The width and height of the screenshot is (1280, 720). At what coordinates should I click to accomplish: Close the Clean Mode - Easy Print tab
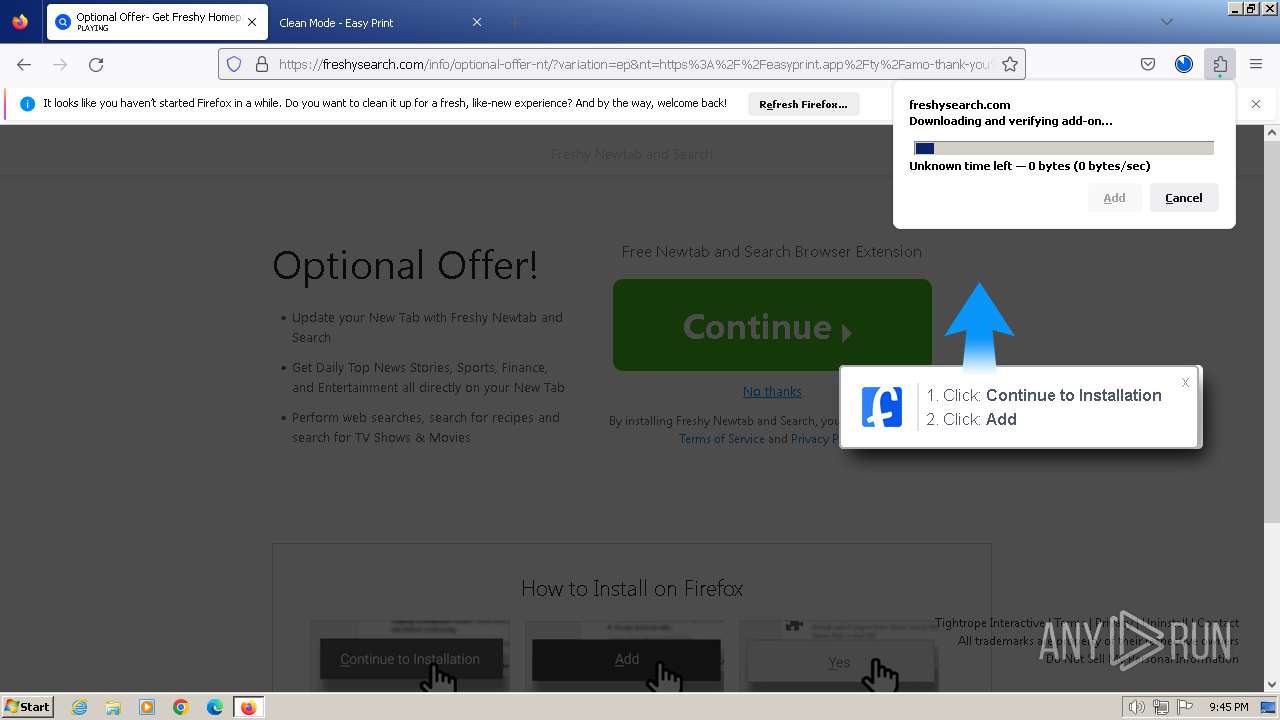pyautogui.click(x=477, y=22)
